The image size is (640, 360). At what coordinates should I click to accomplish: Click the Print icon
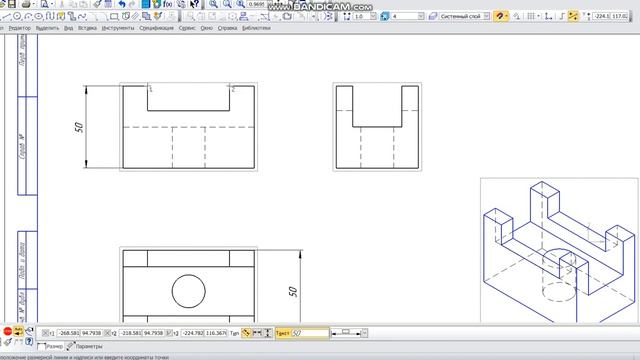click(26, 4)
